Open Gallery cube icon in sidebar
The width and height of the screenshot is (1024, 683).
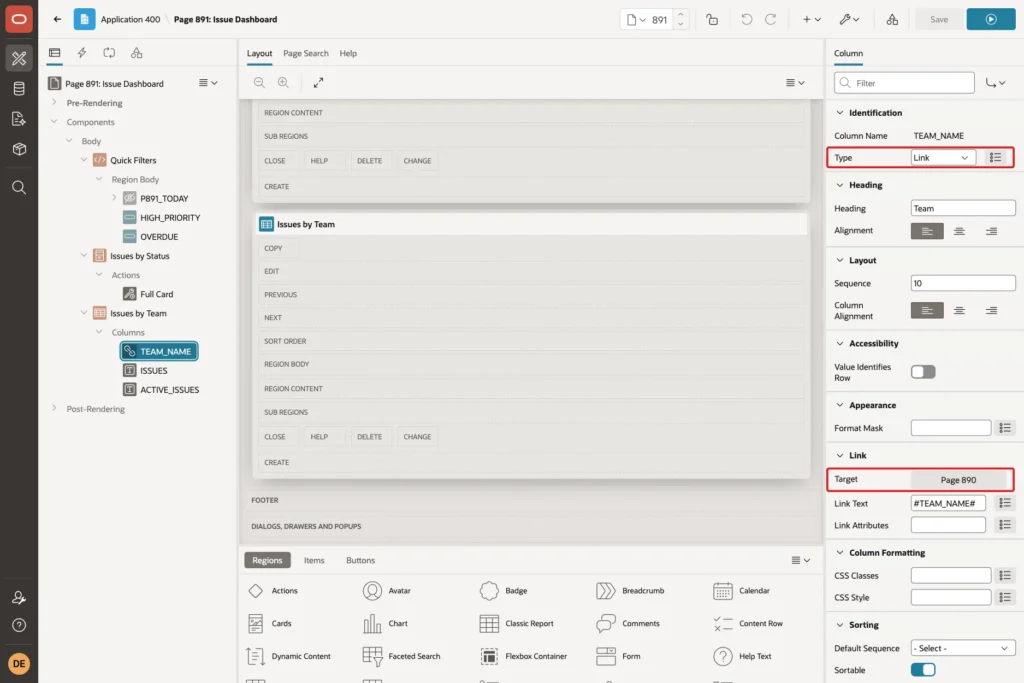[19, 149]
